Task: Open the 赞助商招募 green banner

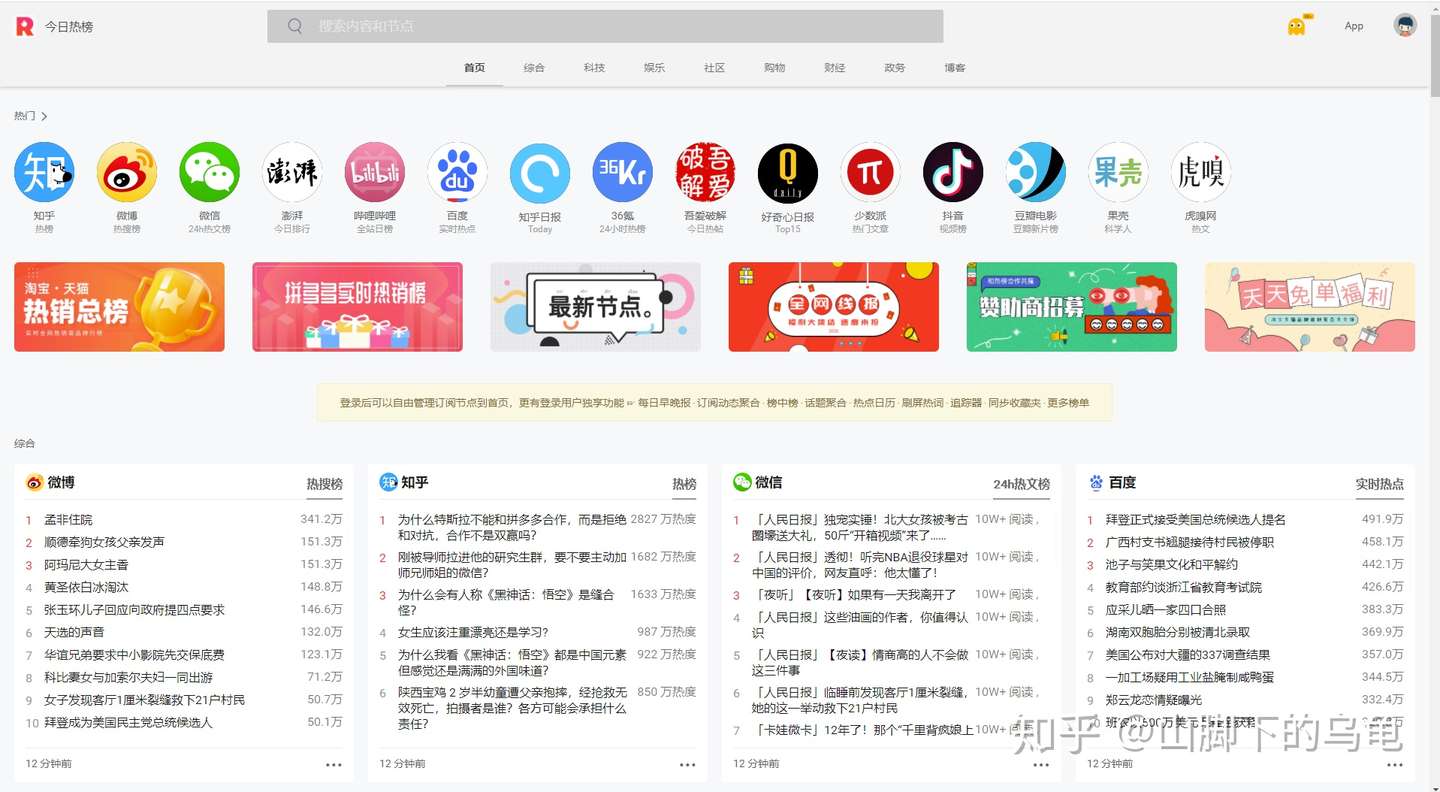Action: [x=1072, y=307]
